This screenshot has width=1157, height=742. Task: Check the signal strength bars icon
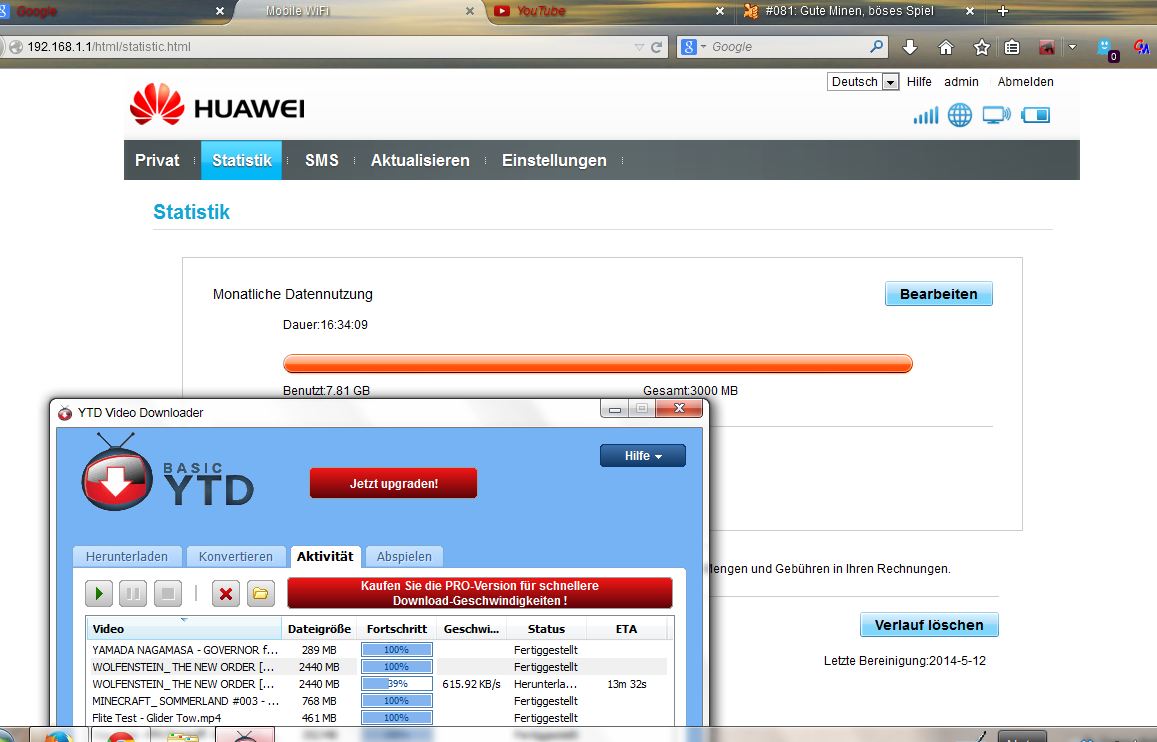pos(926,115)
